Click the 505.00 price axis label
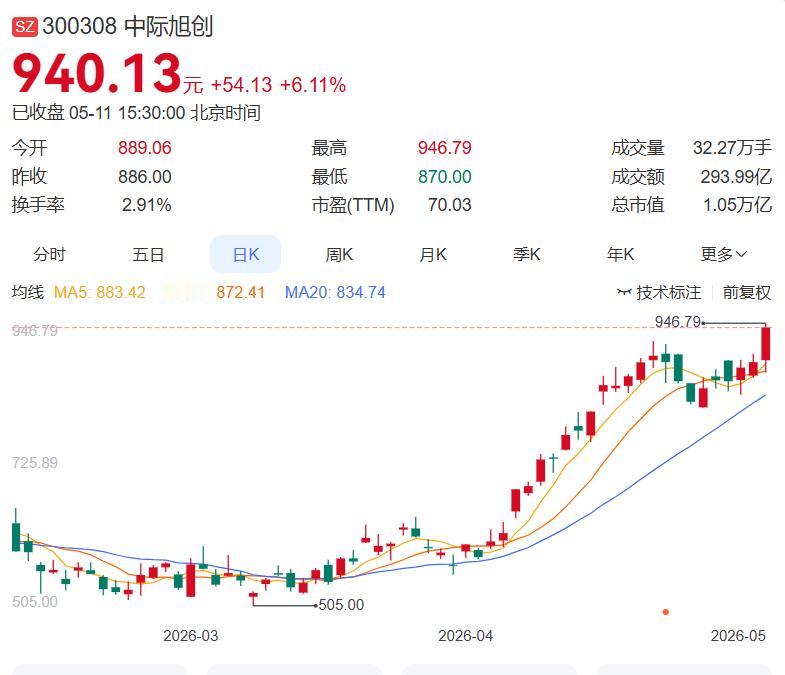The height and width of the screenshot is (675, 785). tap(35, 601)
